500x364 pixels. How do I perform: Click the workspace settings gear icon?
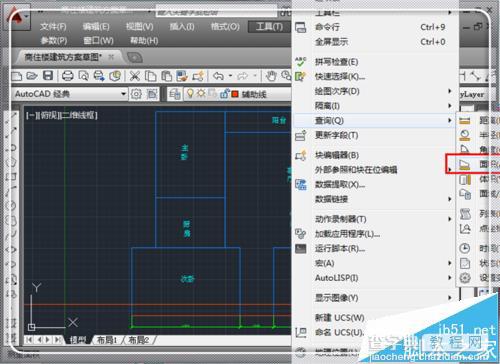(x=136, y=94)
